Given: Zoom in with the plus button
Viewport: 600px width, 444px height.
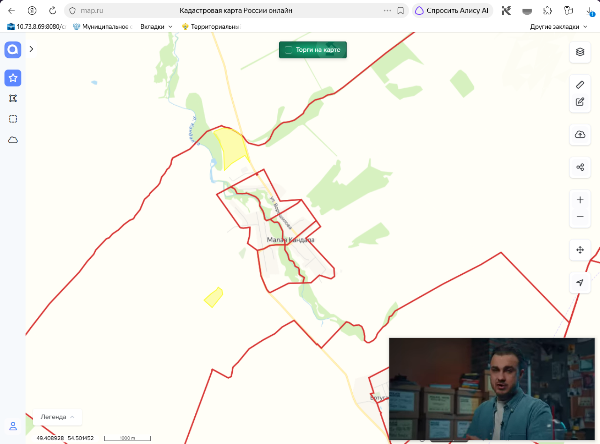Looking at the screenshot, I should 580,200.
